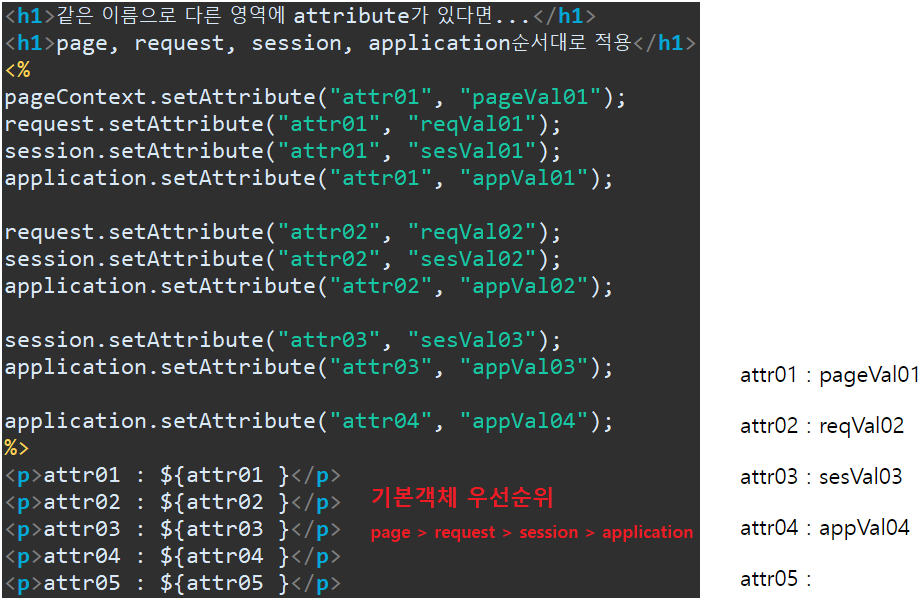This screenshot has height=600, width=921.
Task: Click the empty output line 'attr05 :'
Action: [x=776, y=579]
